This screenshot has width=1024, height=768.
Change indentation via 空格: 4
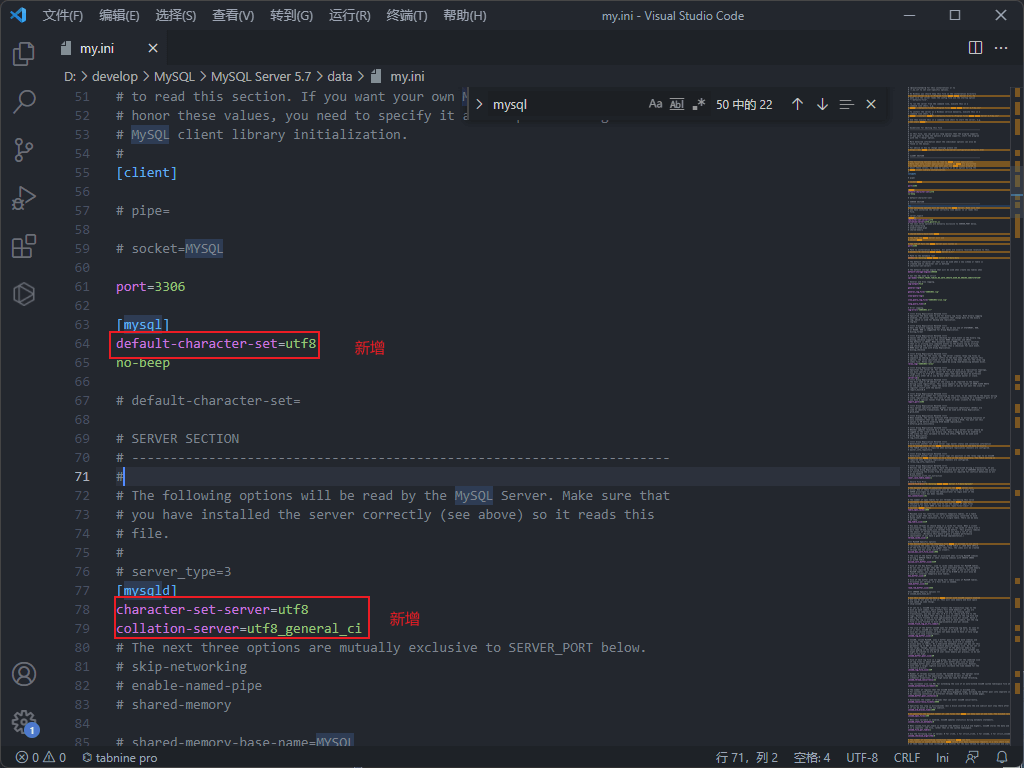point(812,758)
